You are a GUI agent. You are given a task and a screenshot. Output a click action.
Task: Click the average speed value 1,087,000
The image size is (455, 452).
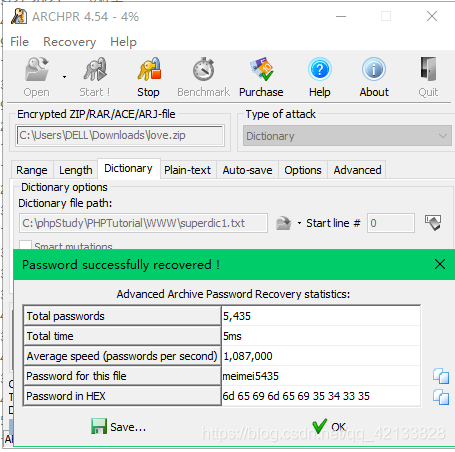click(x=248, y=356)
